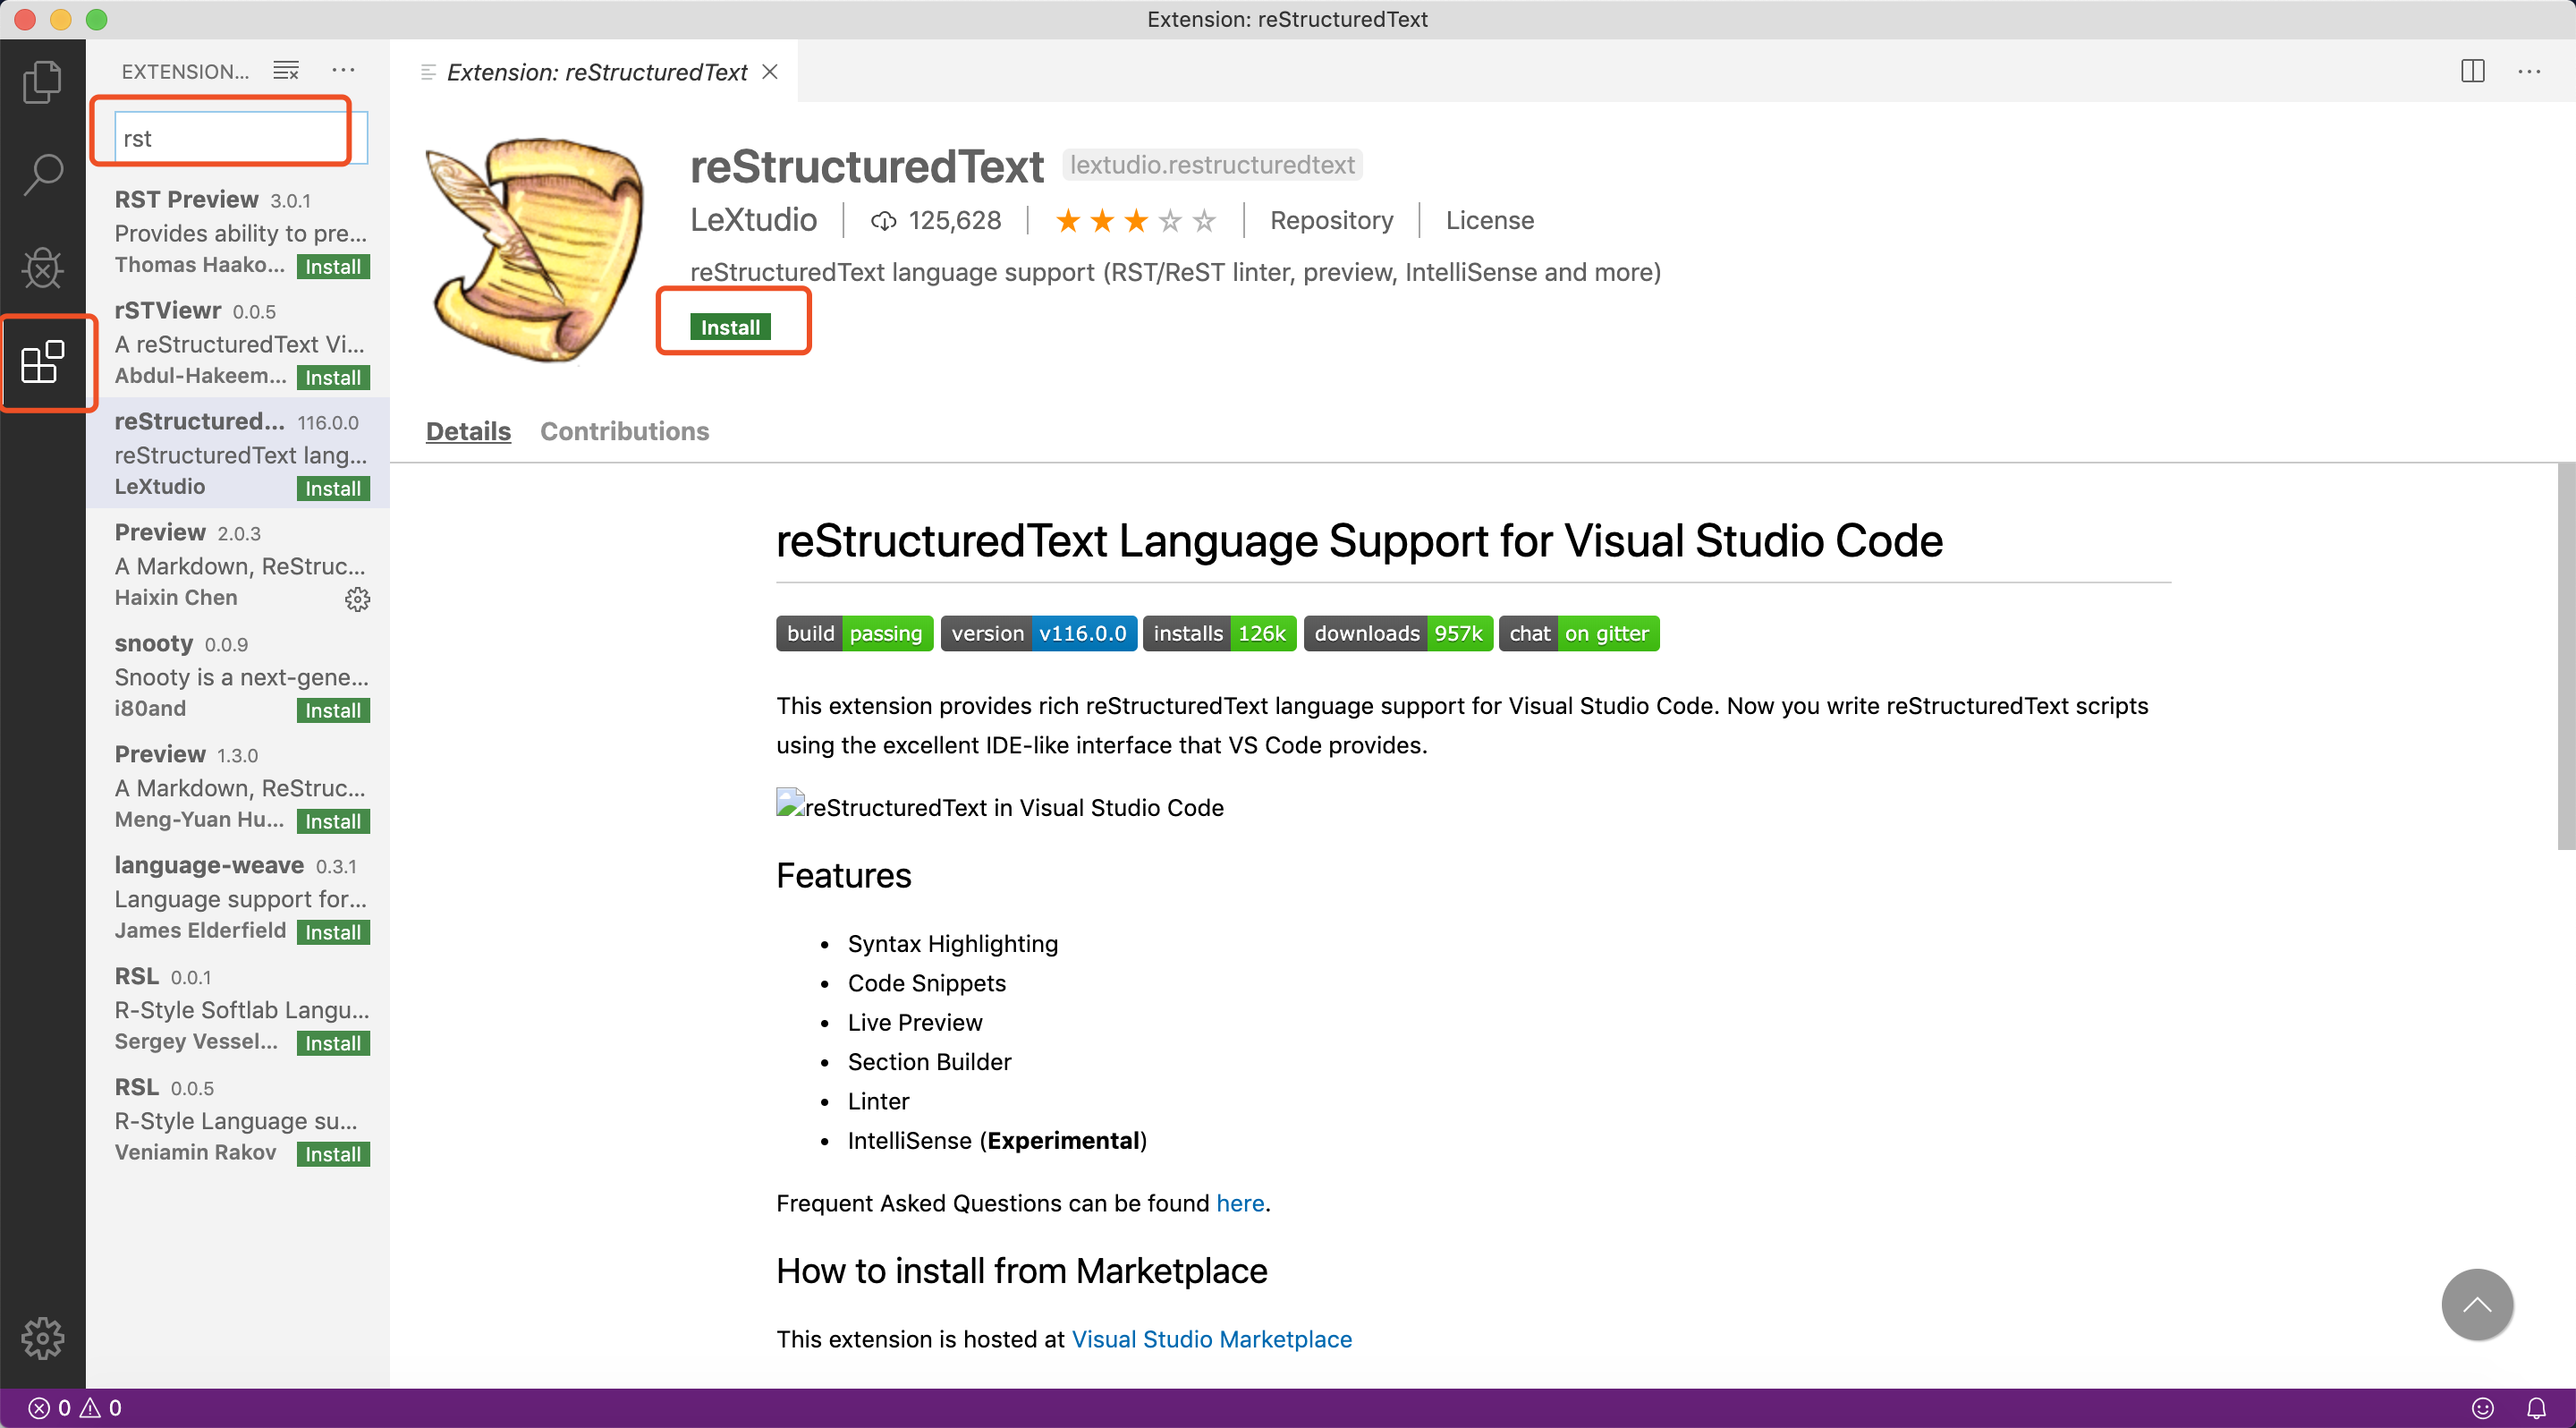Image resolution: width=2576 pixels, height=1428 pixels.
Task: Install the reStructuredText extension
Action: point(731,326)
